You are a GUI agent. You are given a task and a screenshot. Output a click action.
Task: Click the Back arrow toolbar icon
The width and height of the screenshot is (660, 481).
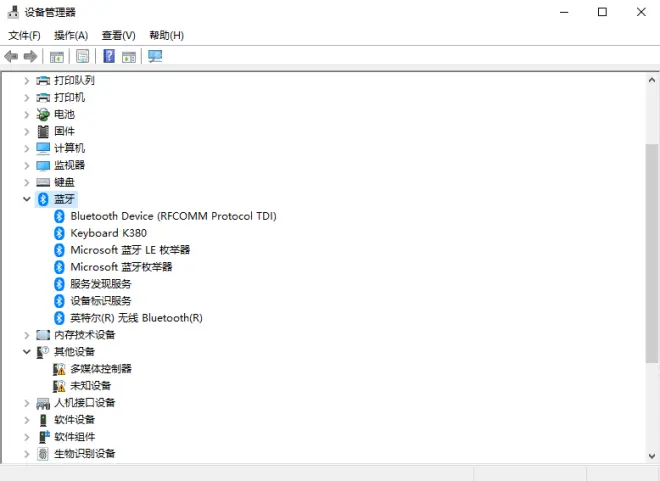[11, 56]
